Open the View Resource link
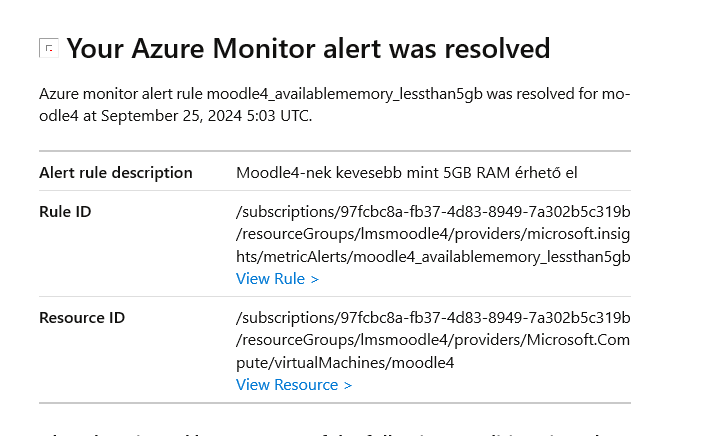This screenshot has width=717, height=436. click(294, 385)
